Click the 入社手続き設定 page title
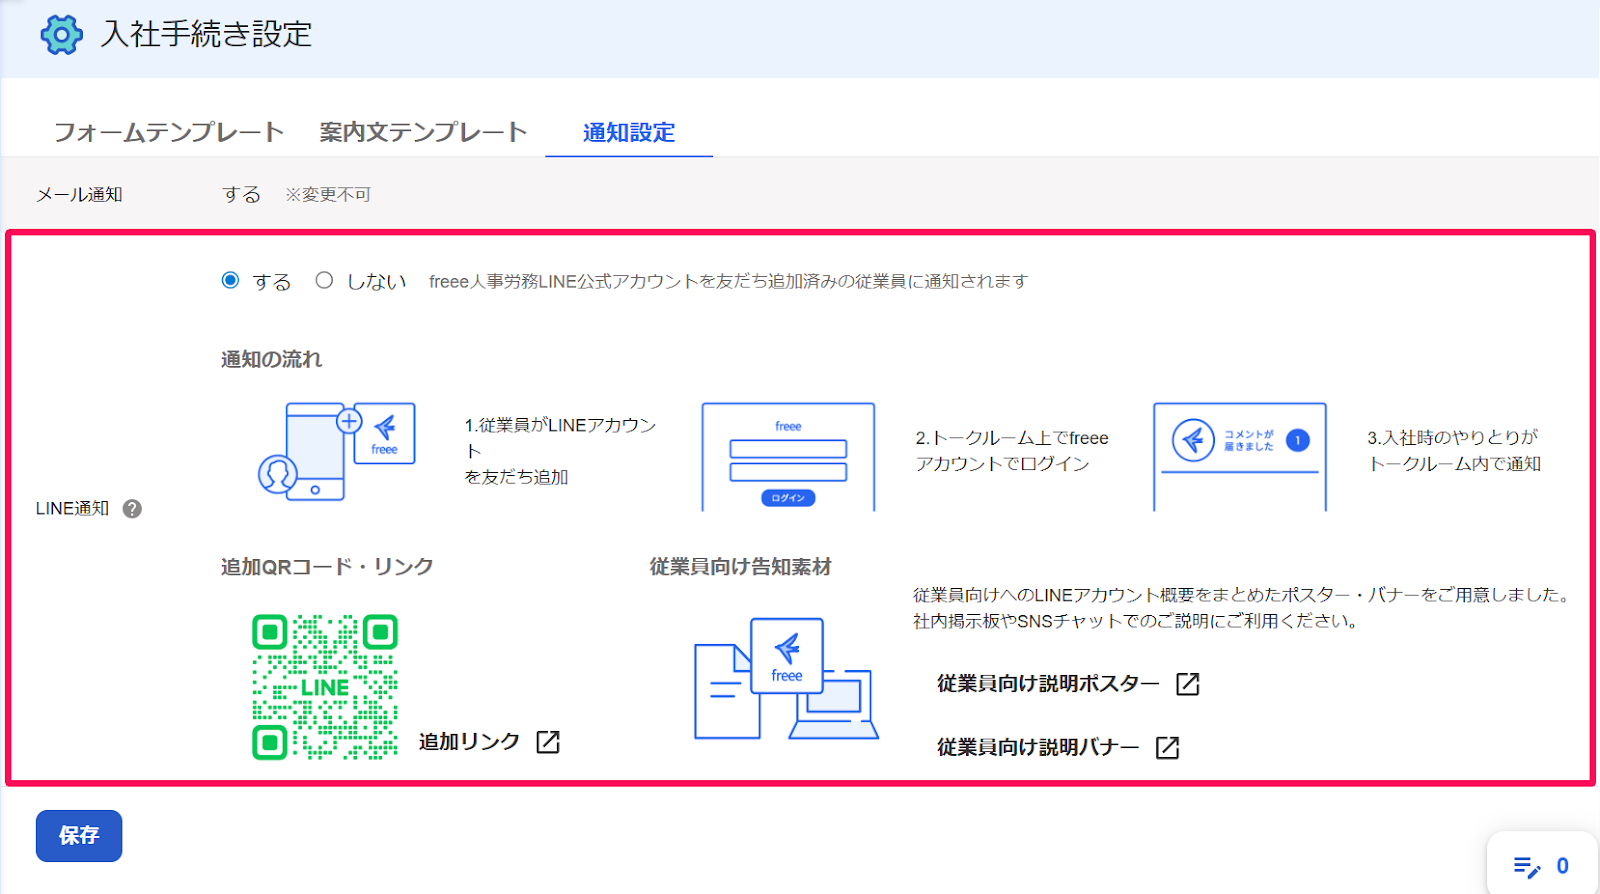 click(x=206, y=35)
